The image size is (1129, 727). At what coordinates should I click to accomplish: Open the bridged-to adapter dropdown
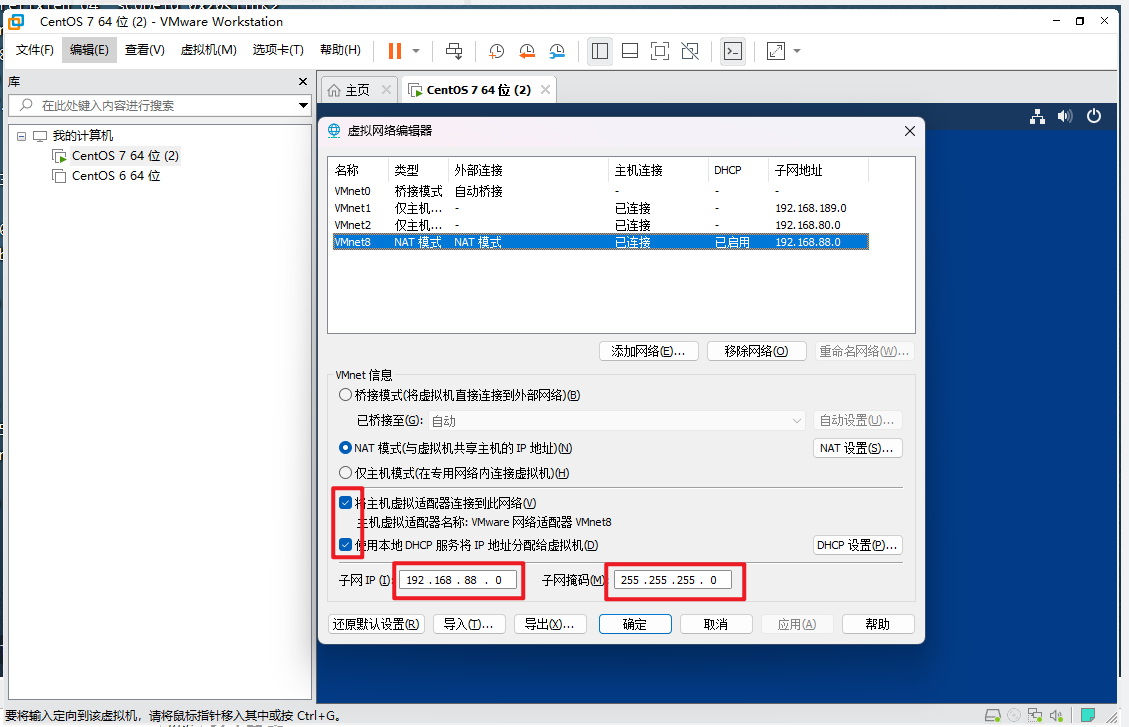click(x=797, y=420)
